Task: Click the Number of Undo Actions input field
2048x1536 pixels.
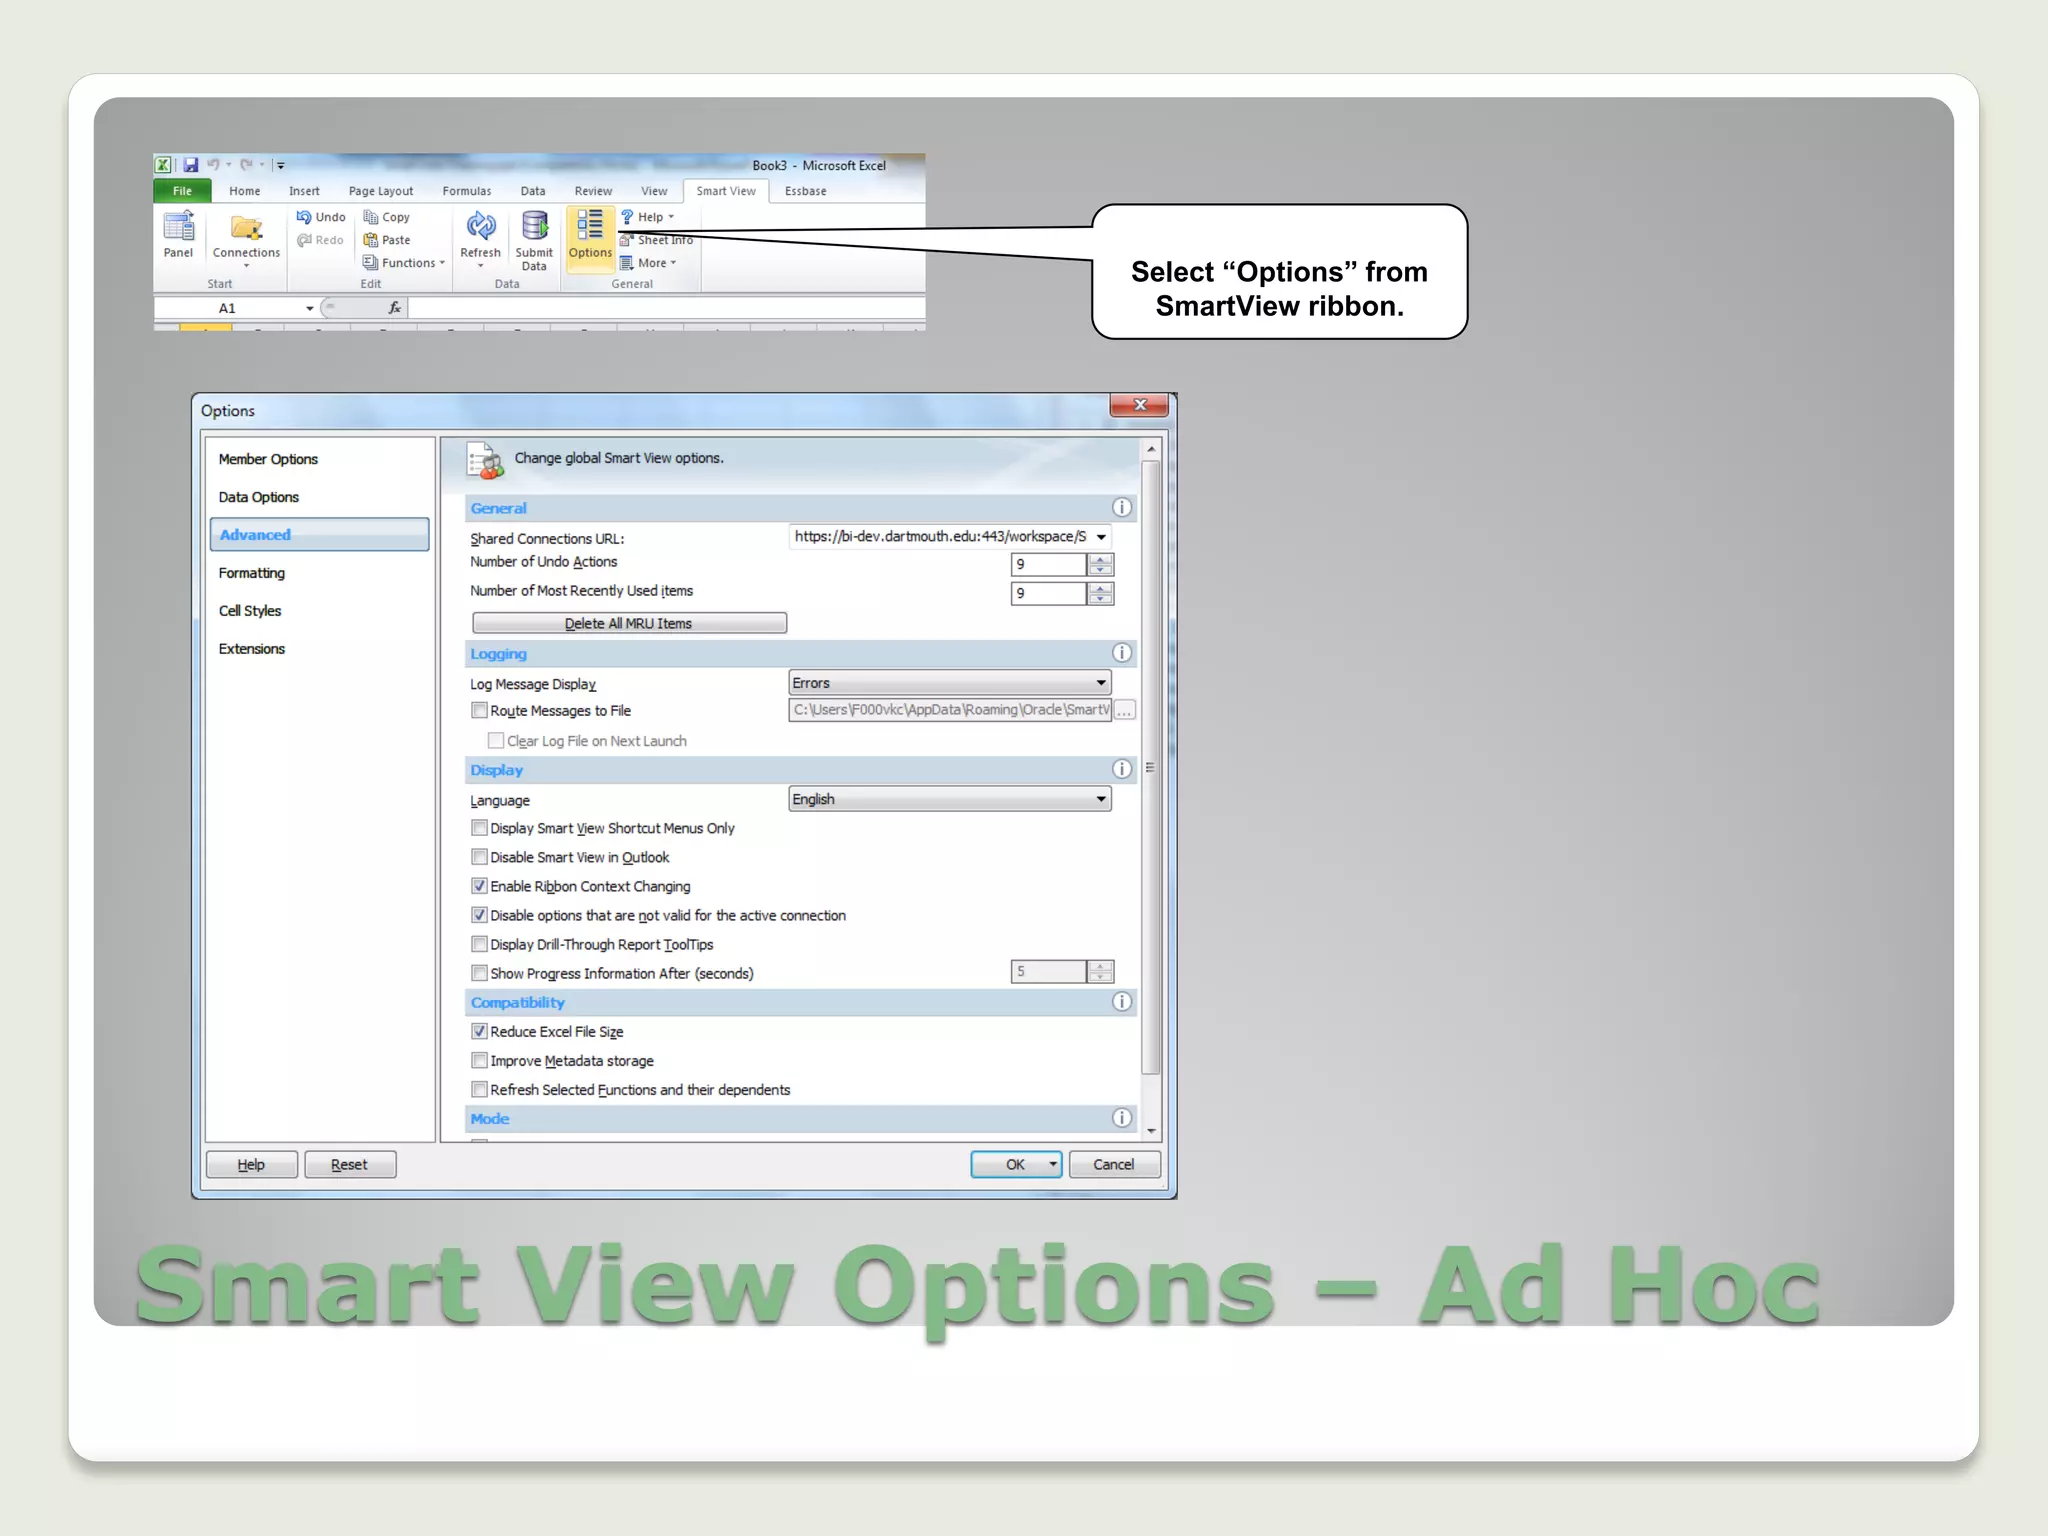Action: pos(1048,564)
